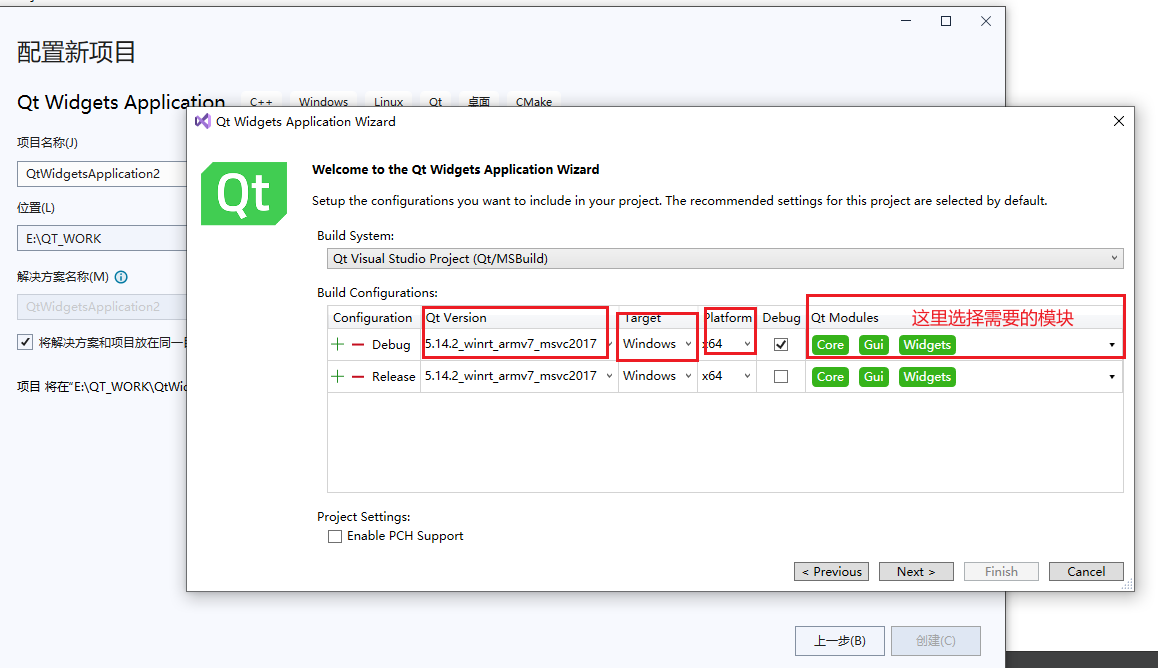This screenshot has width=1158, height=668.
Task: Check the Debug checkbox in the Release row
Action: coord(781,376)
